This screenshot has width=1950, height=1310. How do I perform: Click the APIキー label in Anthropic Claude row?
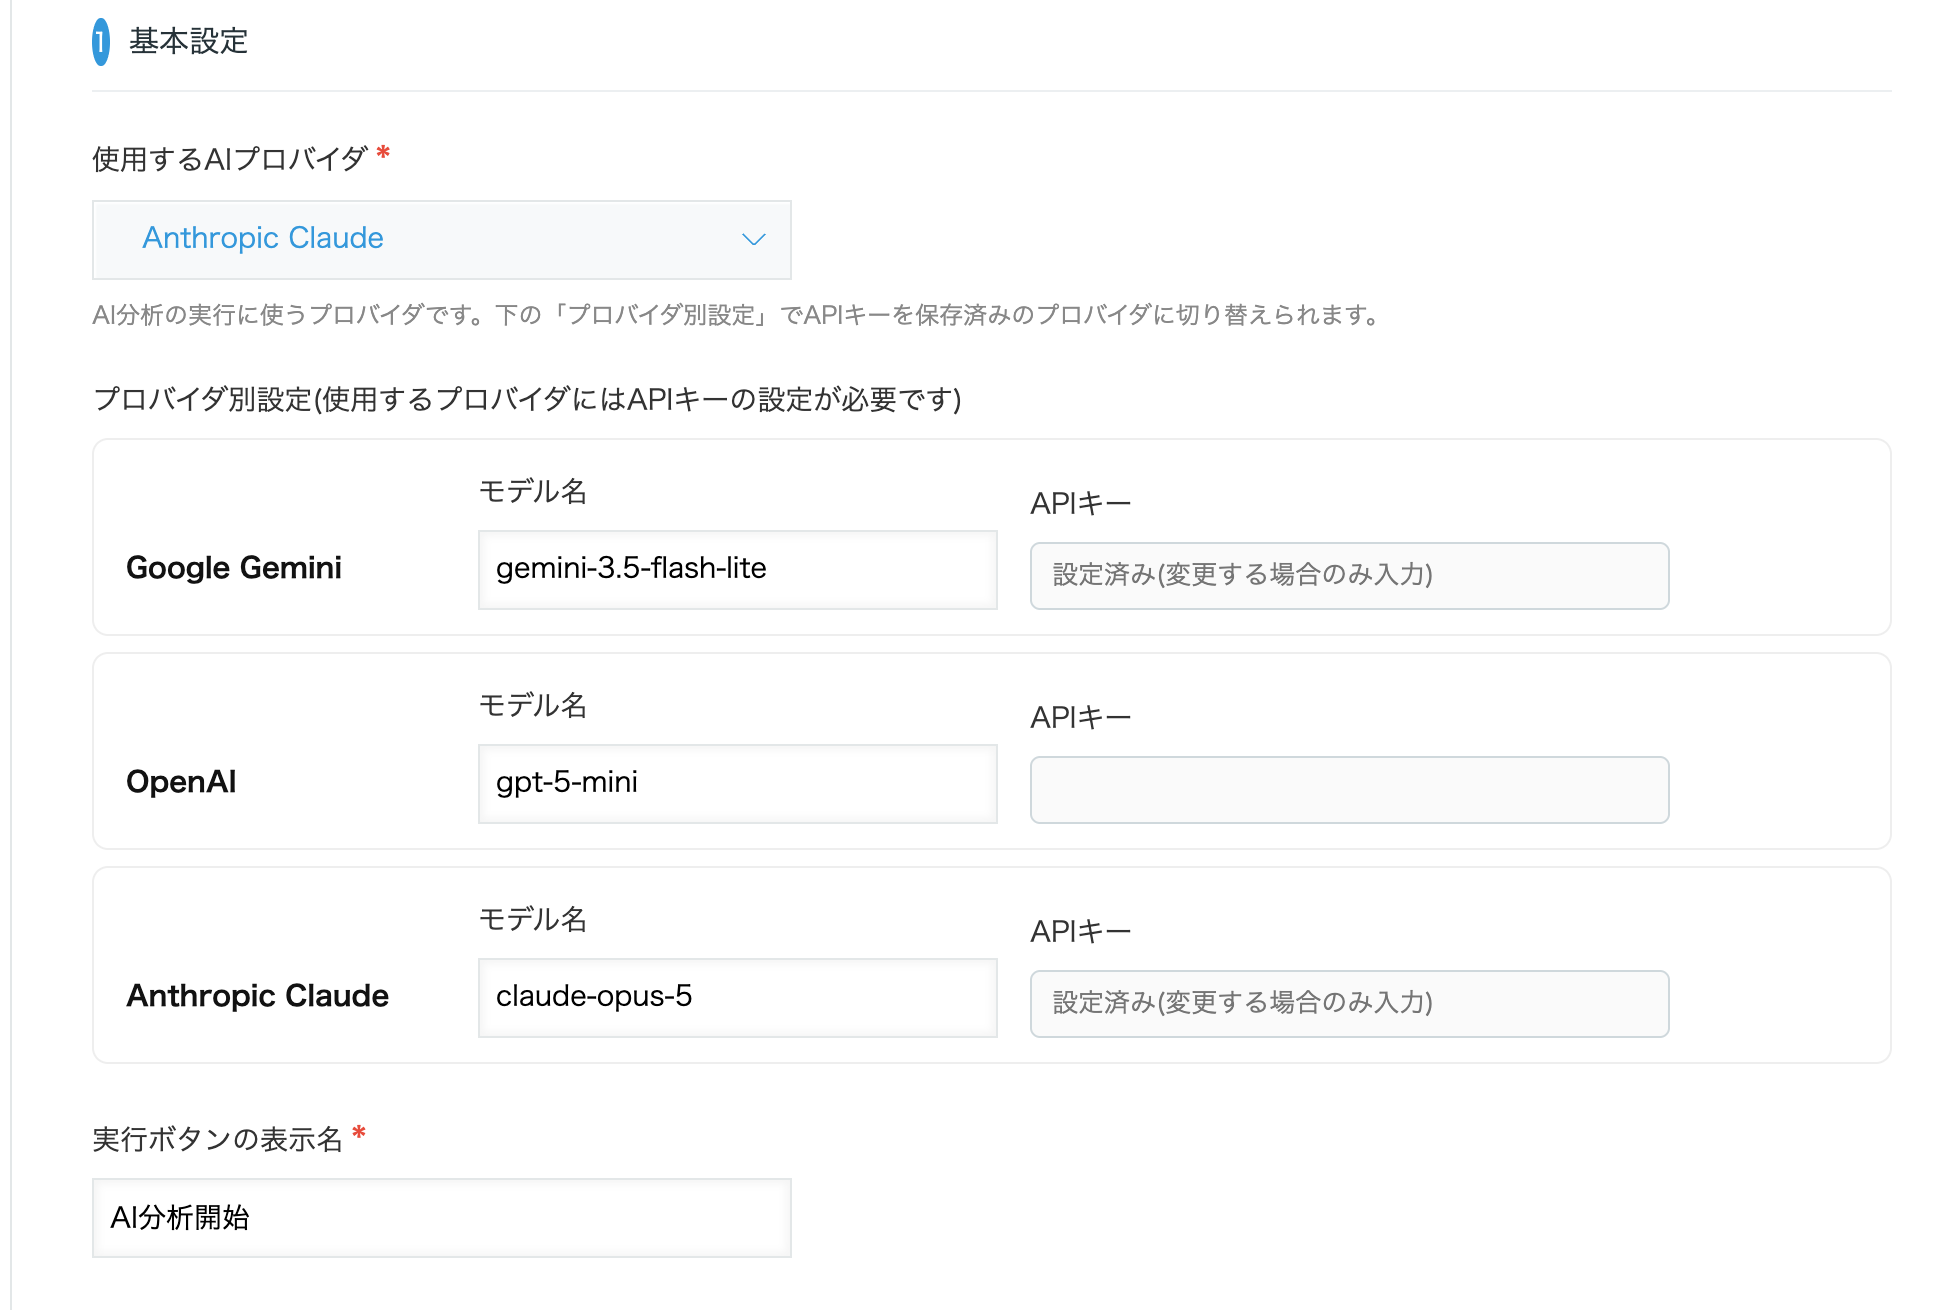(1081, 931)
